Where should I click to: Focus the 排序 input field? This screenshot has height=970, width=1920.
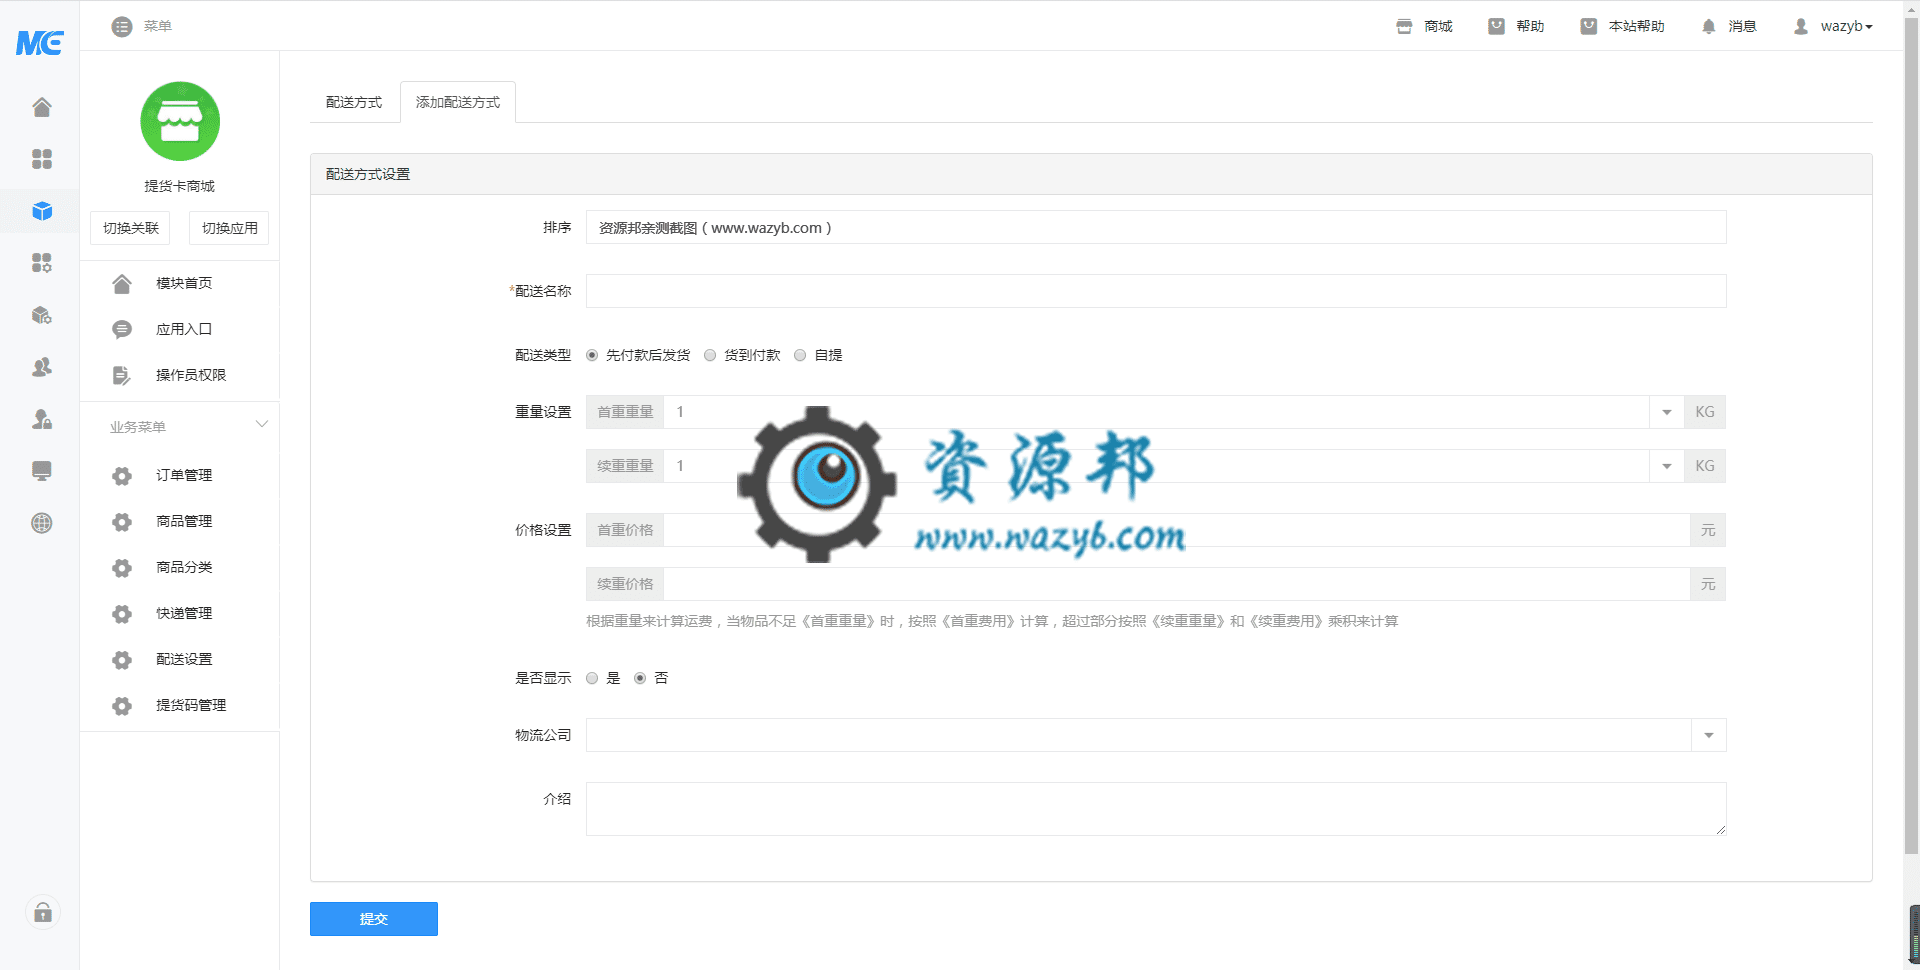[x=1156, y=227]
